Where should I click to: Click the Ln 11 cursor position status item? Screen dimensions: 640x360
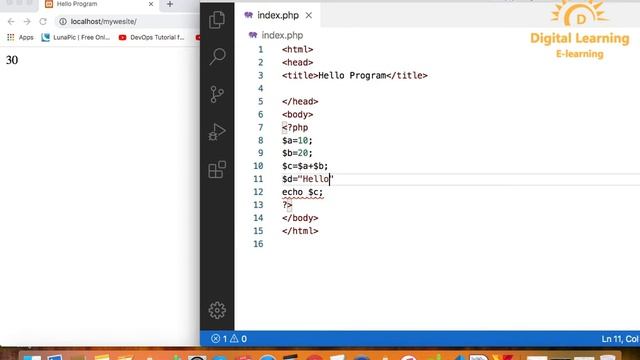tap(620, 339)
